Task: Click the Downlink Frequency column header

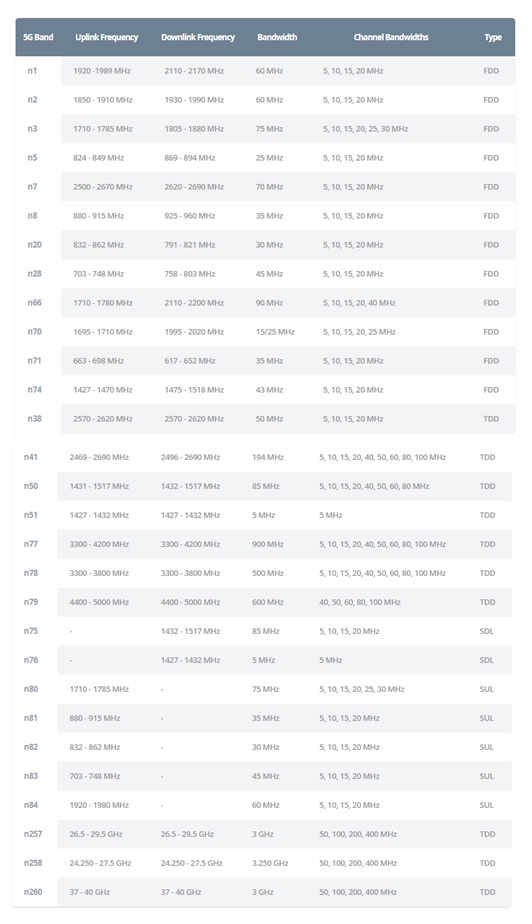Action: 198,37
